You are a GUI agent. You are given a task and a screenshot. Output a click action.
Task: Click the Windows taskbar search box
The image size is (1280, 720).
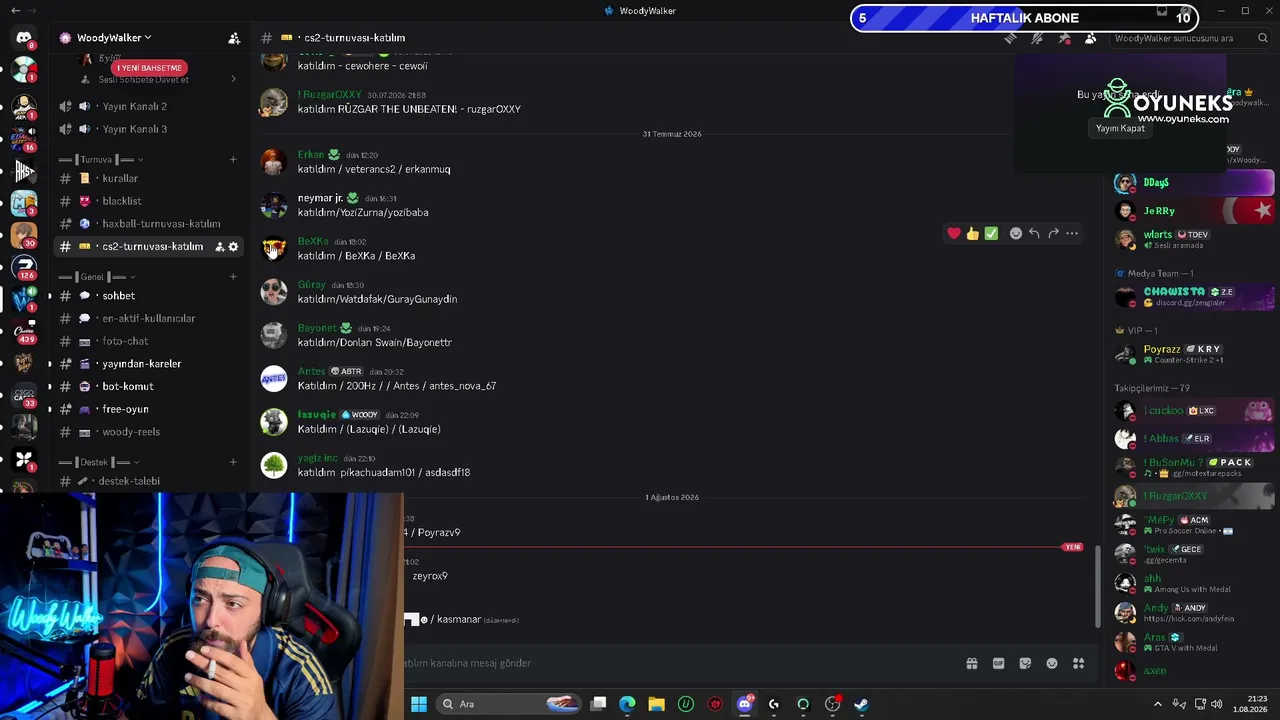coord(510,704)
